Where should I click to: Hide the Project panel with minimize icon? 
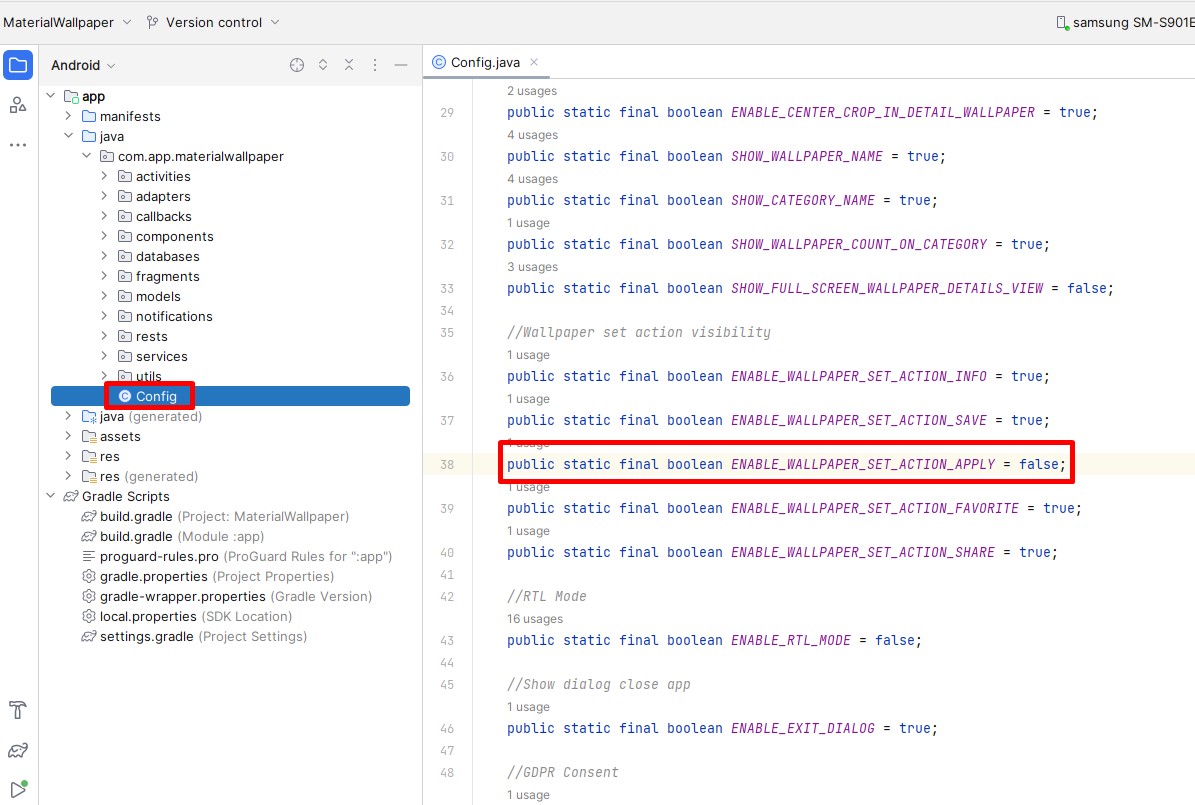pos(401,65)
